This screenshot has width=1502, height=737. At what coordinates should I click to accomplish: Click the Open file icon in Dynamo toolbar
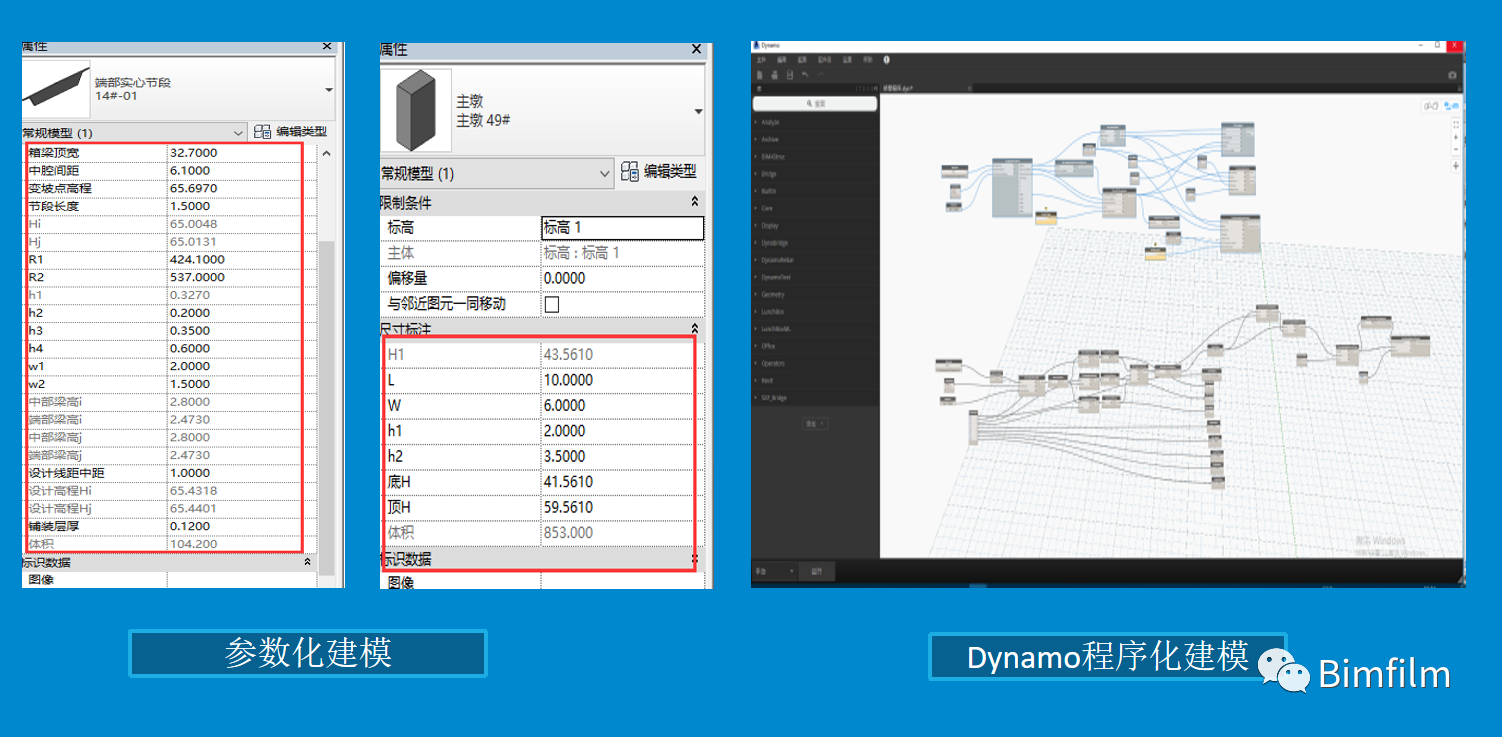point(775,75)
